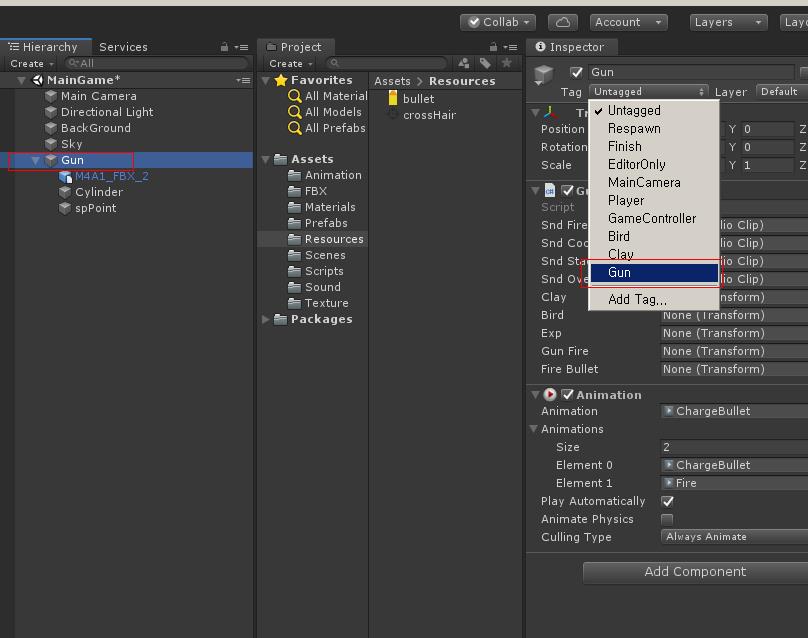This screenshot has height=638, width=808.
Task: Click the Hierarchy search field
Action: tap(157, 63)
